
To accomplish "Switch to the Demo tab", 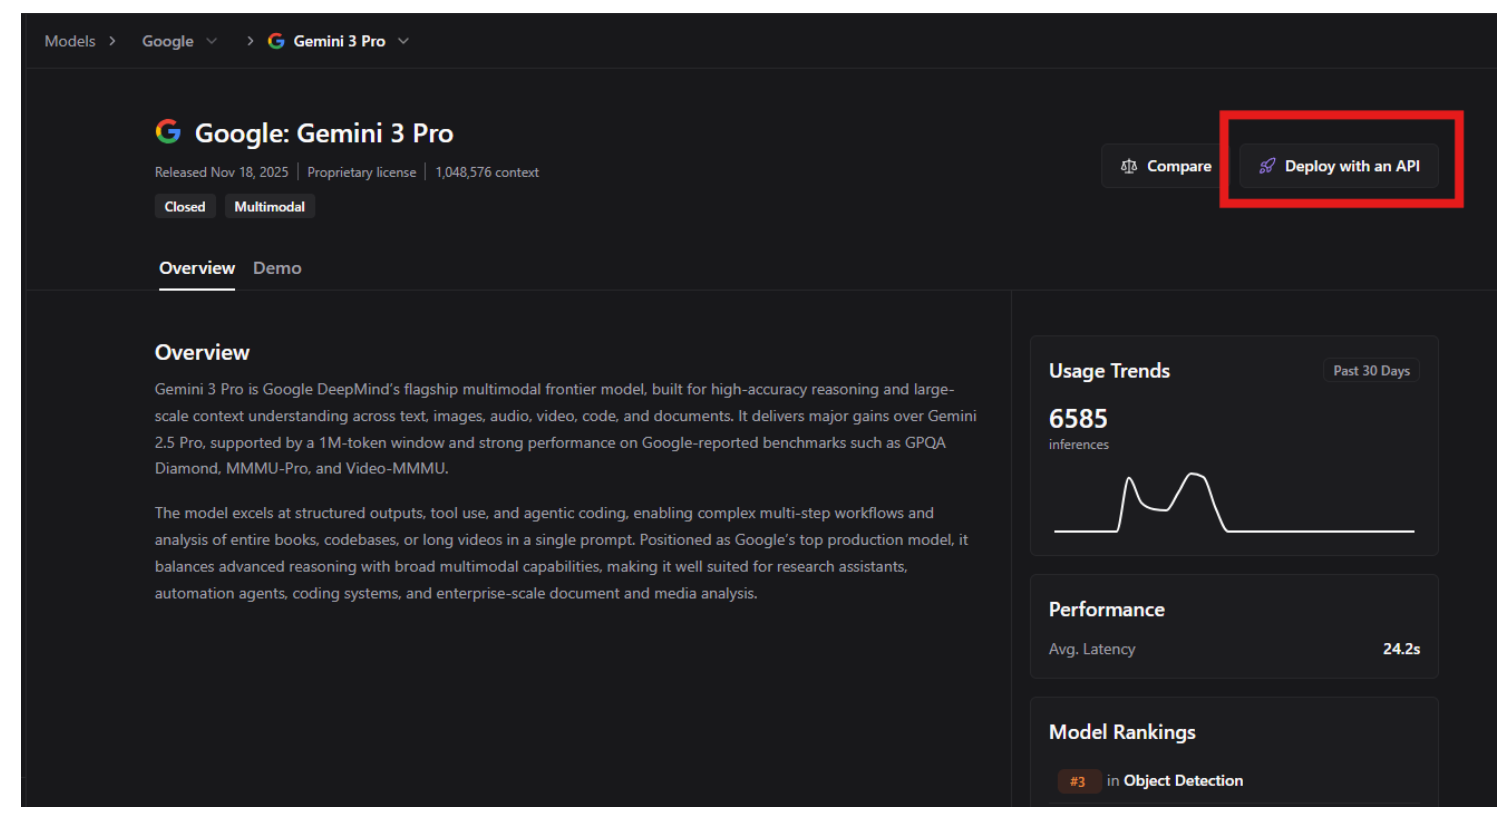I will coord(277,268).
